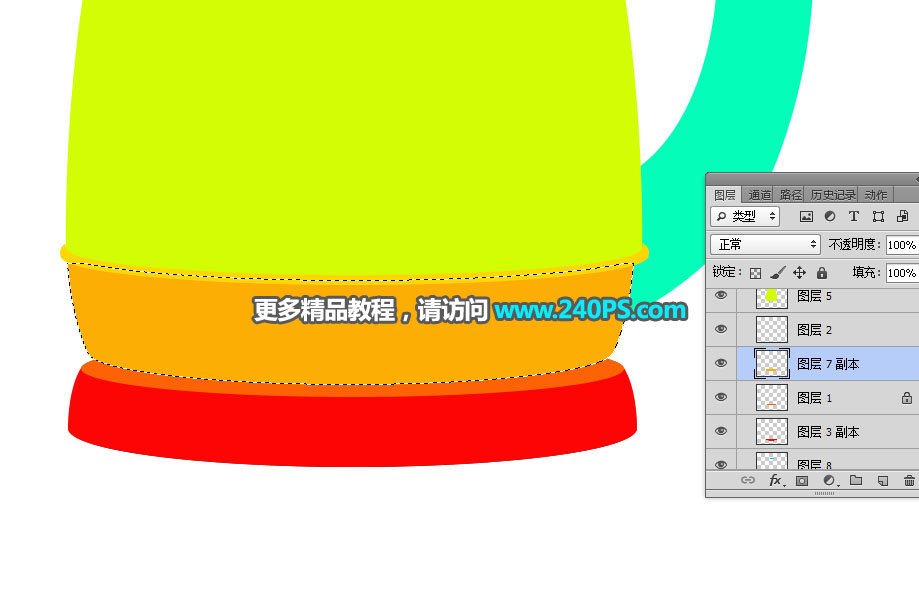Create a new layer group folder

coord(856,480)
